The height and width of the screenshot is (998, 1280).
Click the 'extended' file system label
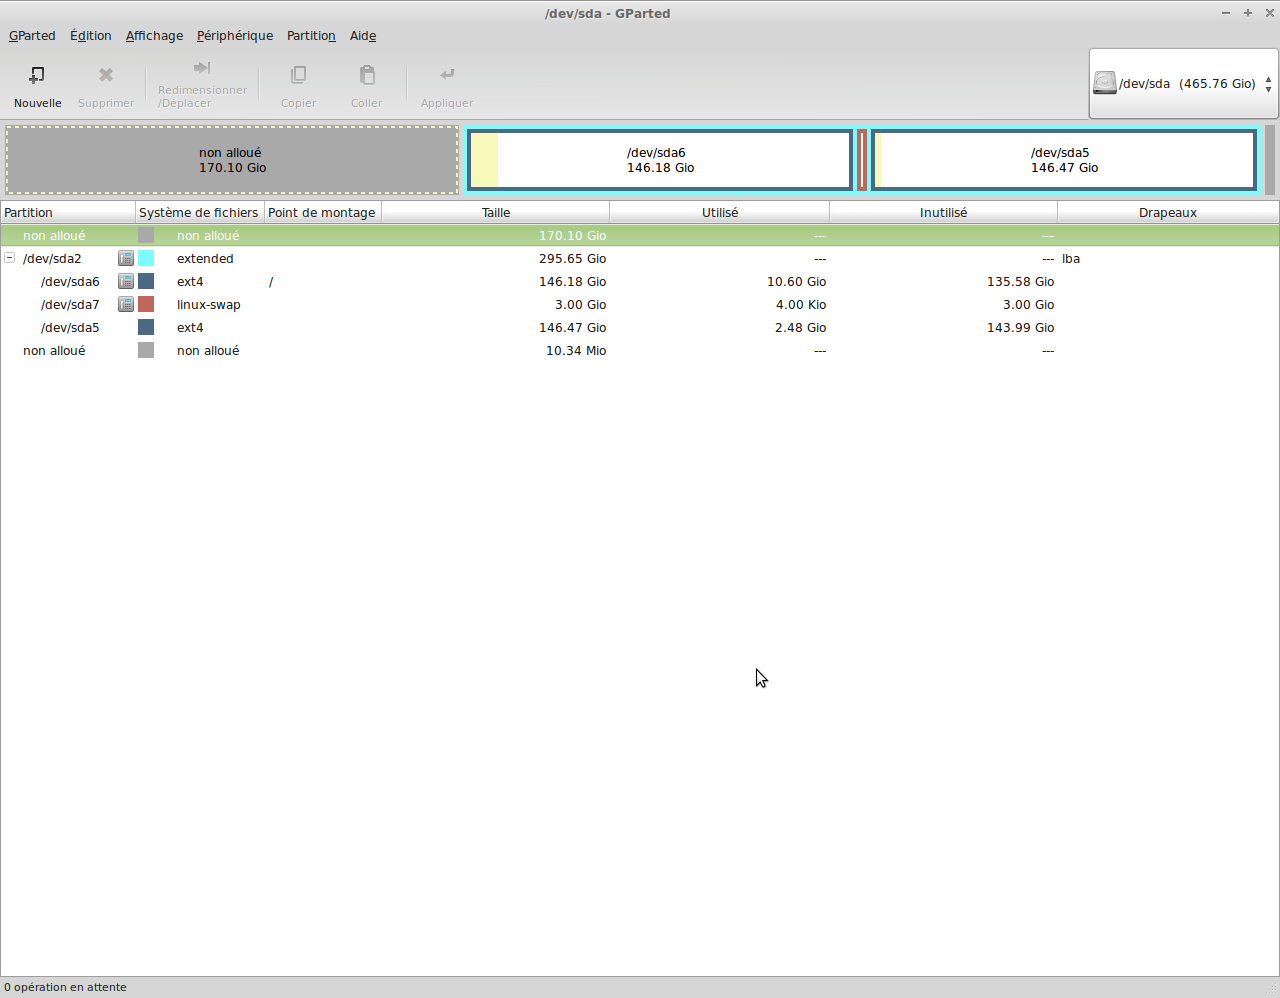pyautogui.click(x=205, y=258)
